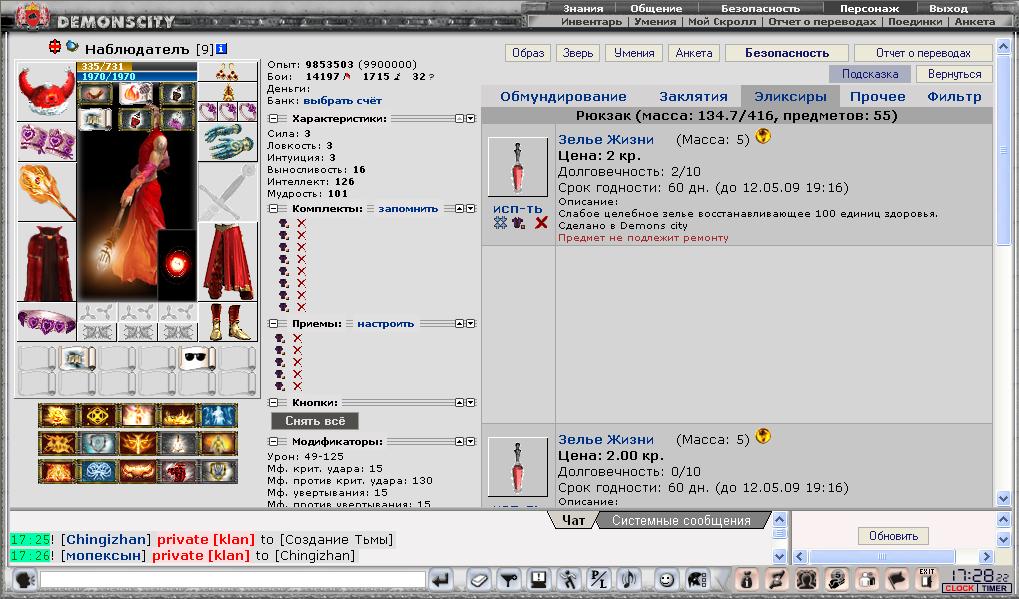
Task: Click the EXIT door icon
Action: (927, 579)
